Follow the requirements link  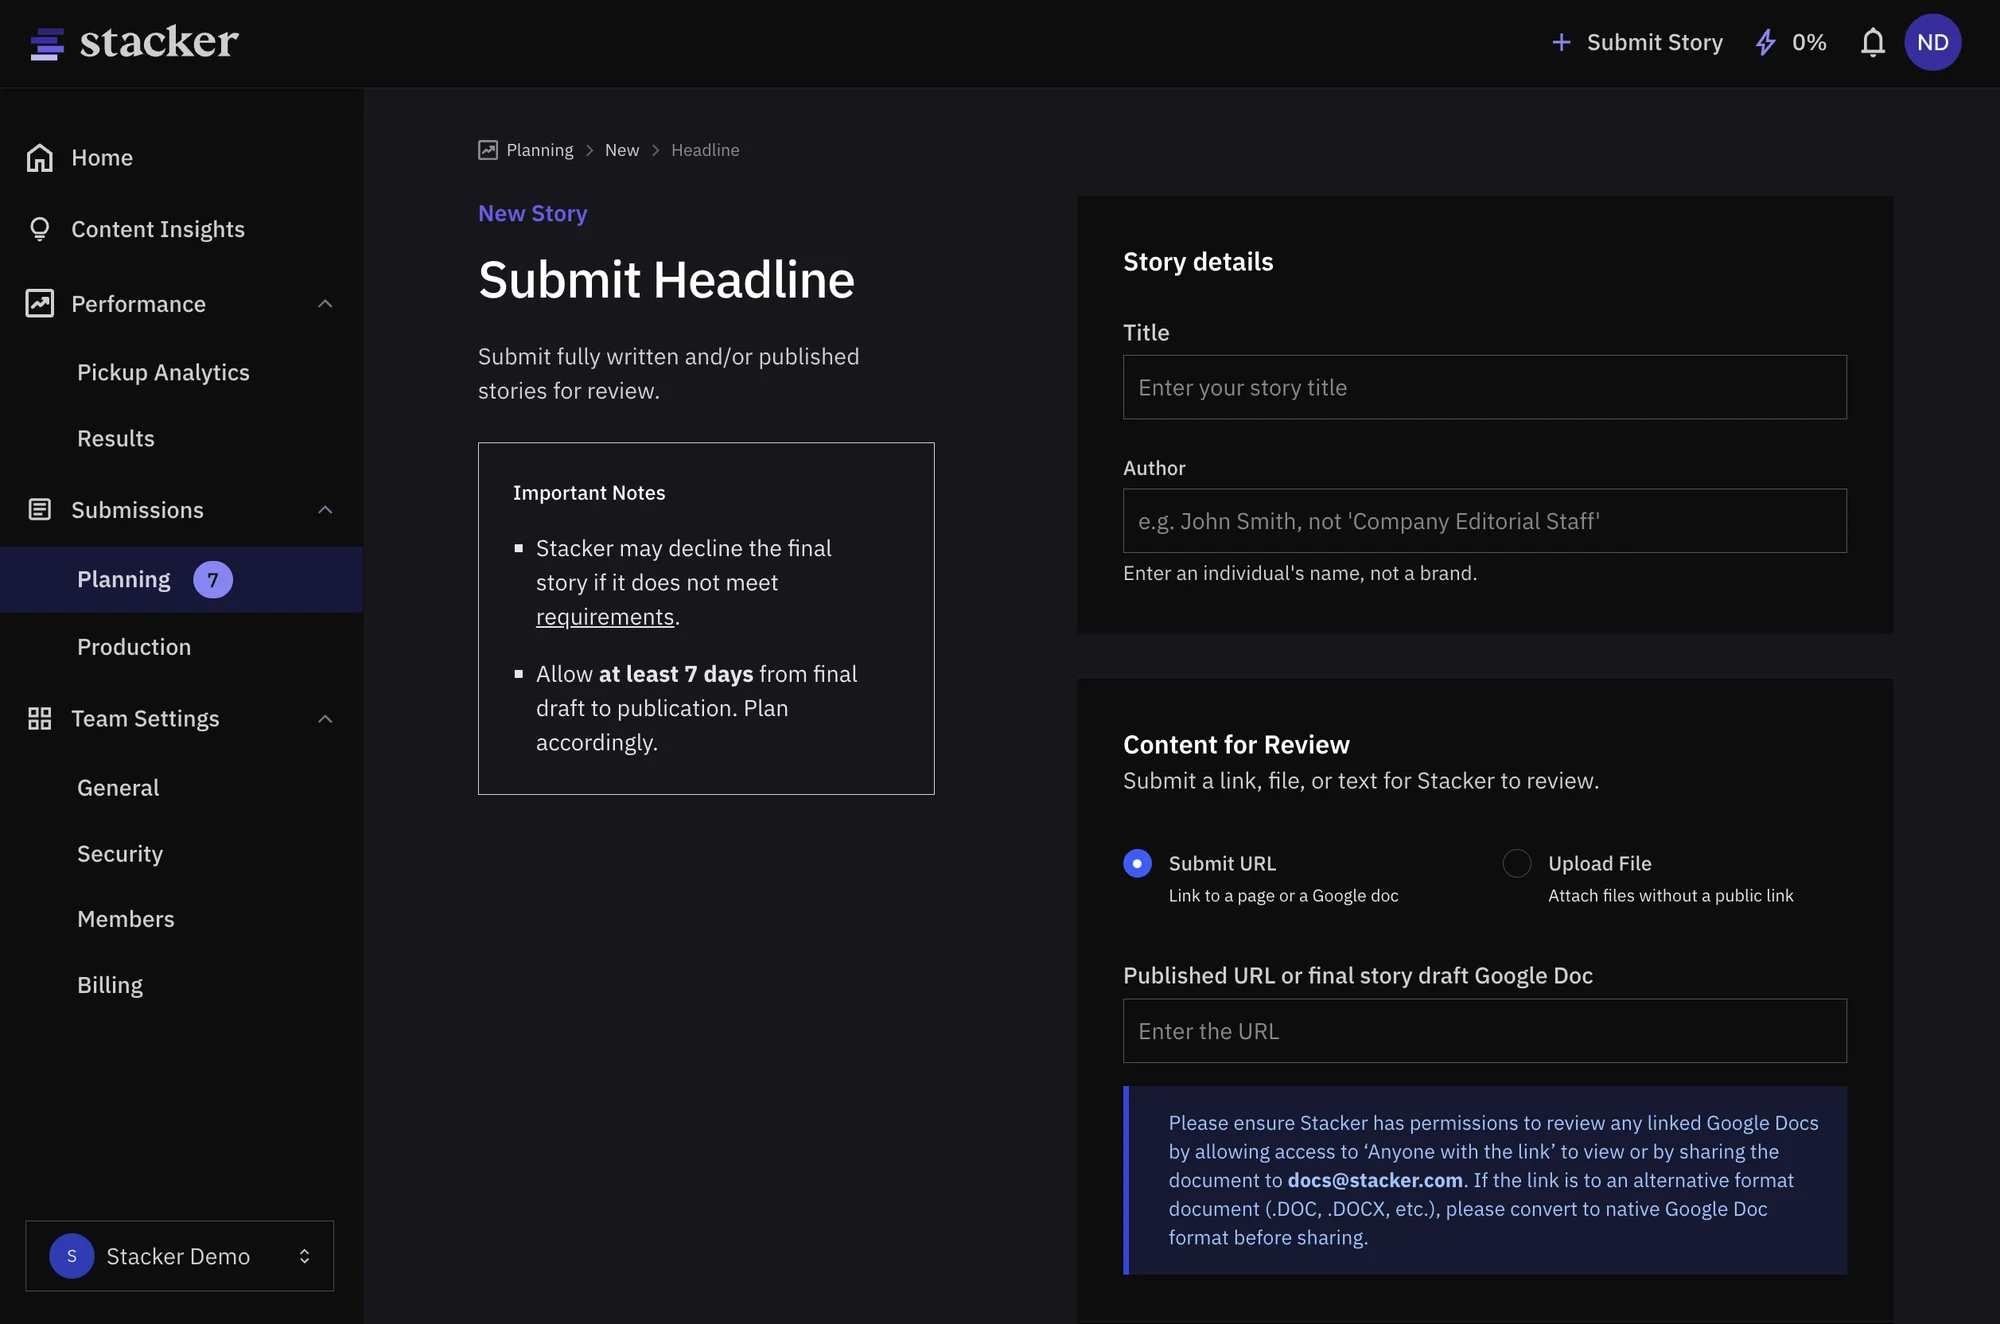click(x=605, y=617)
